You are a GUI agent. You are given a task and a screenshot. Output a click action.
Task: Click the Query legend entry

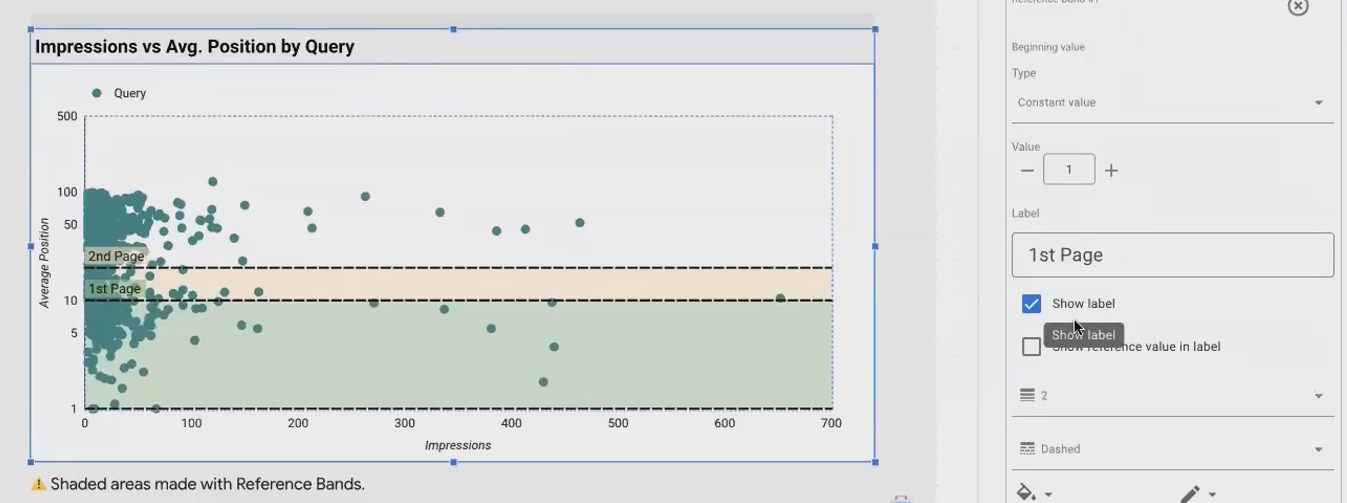[x=120, y=93]
